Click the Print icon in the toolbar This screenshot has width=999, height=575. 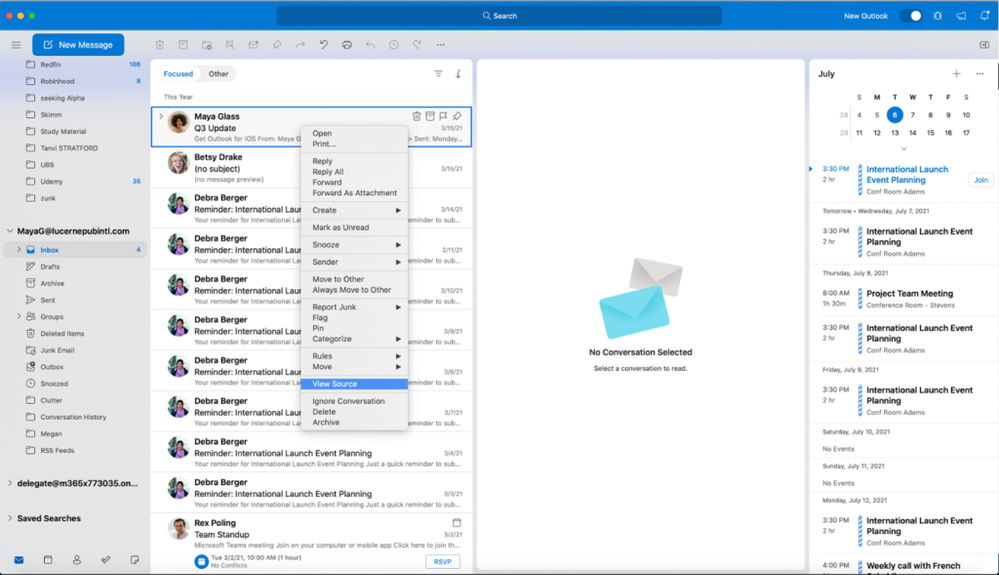pos(347,45)
